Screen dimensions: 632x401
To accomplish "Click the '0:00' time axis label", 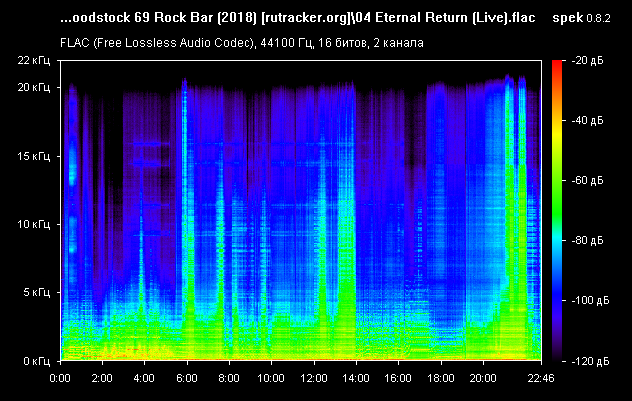I will (60, 378).
